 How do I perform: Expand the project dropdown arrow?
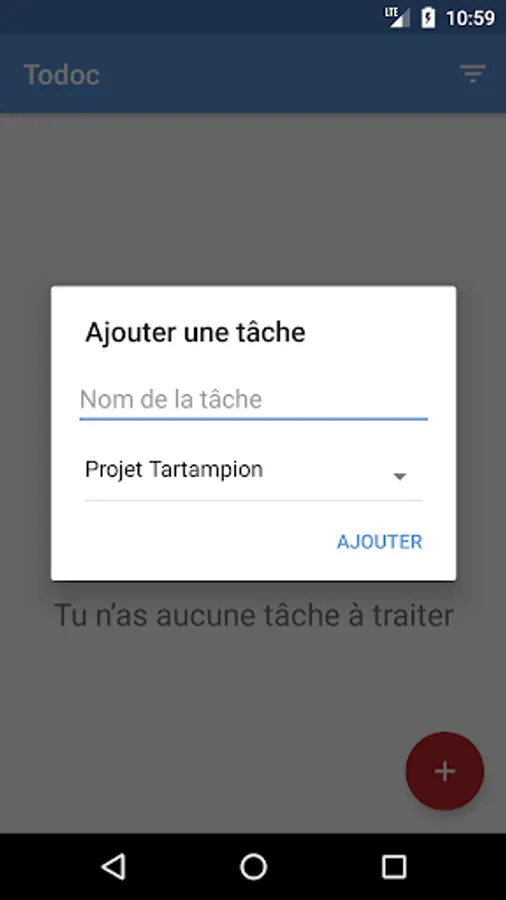point(399,476)
